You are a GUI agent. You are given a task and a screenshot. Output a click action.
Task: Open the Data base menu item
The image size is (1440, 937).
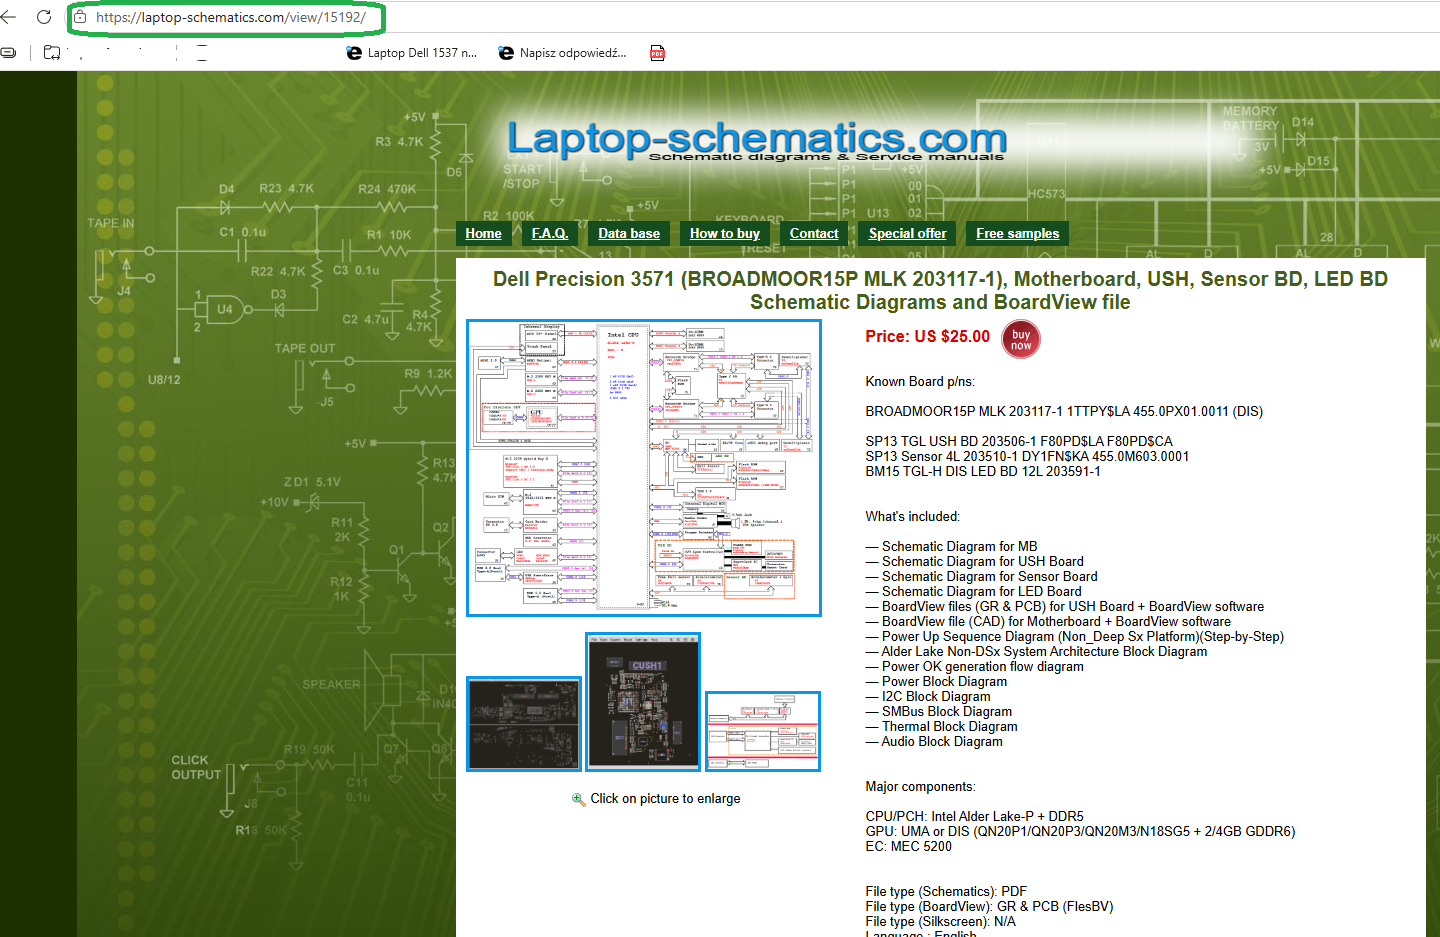pos(629,233)
